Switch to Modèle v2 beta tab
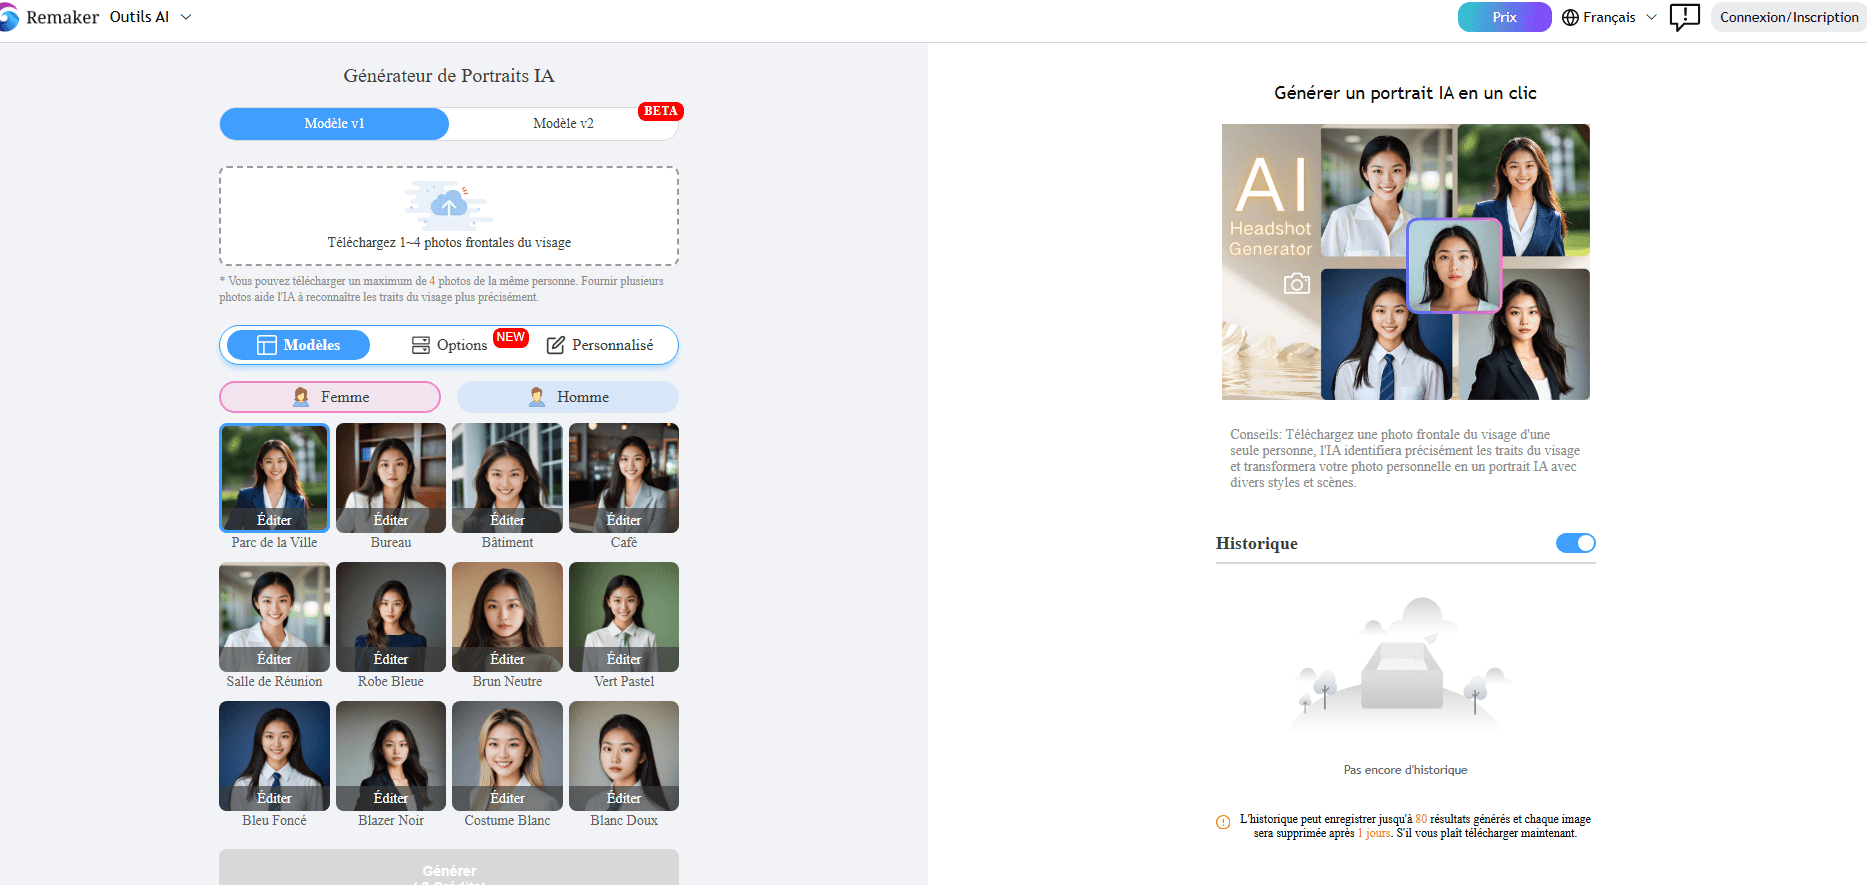Image resolution: width=1867 pixels, height=885 pixels. 563,123
